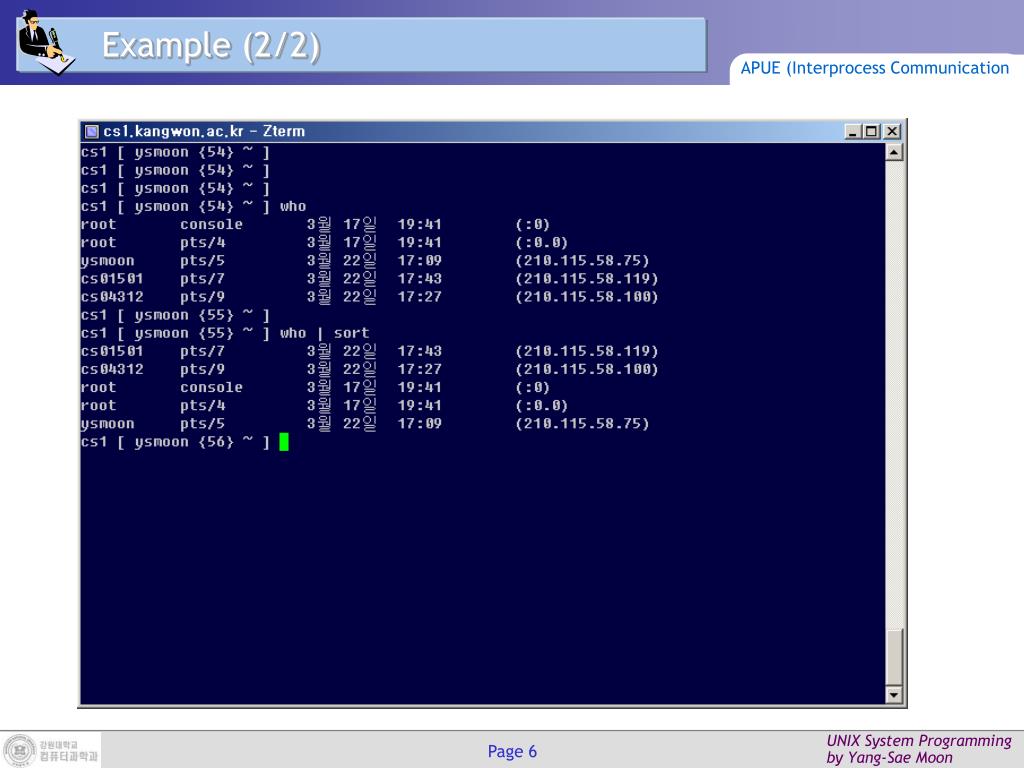The height and width of the screenshot is (768, 1024).
Task: Click the 'Example (2/2)' slide title
Action: click(211, 46)
